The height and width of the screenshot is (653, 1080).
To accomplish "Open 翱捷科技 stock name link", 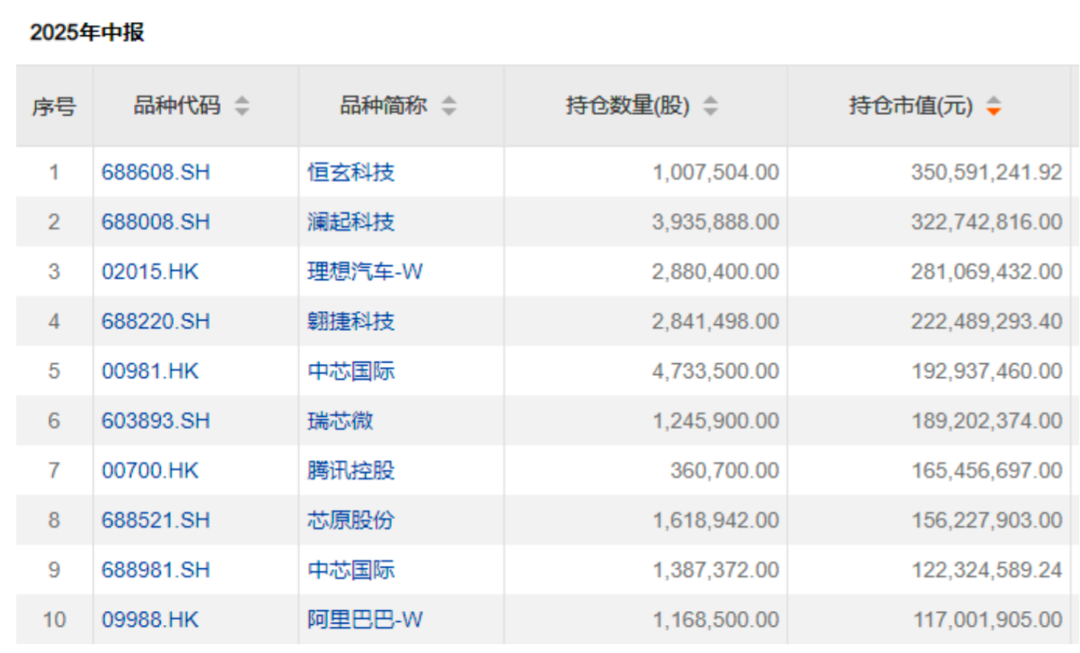I will pyautogui.click(x=351, y=321).
